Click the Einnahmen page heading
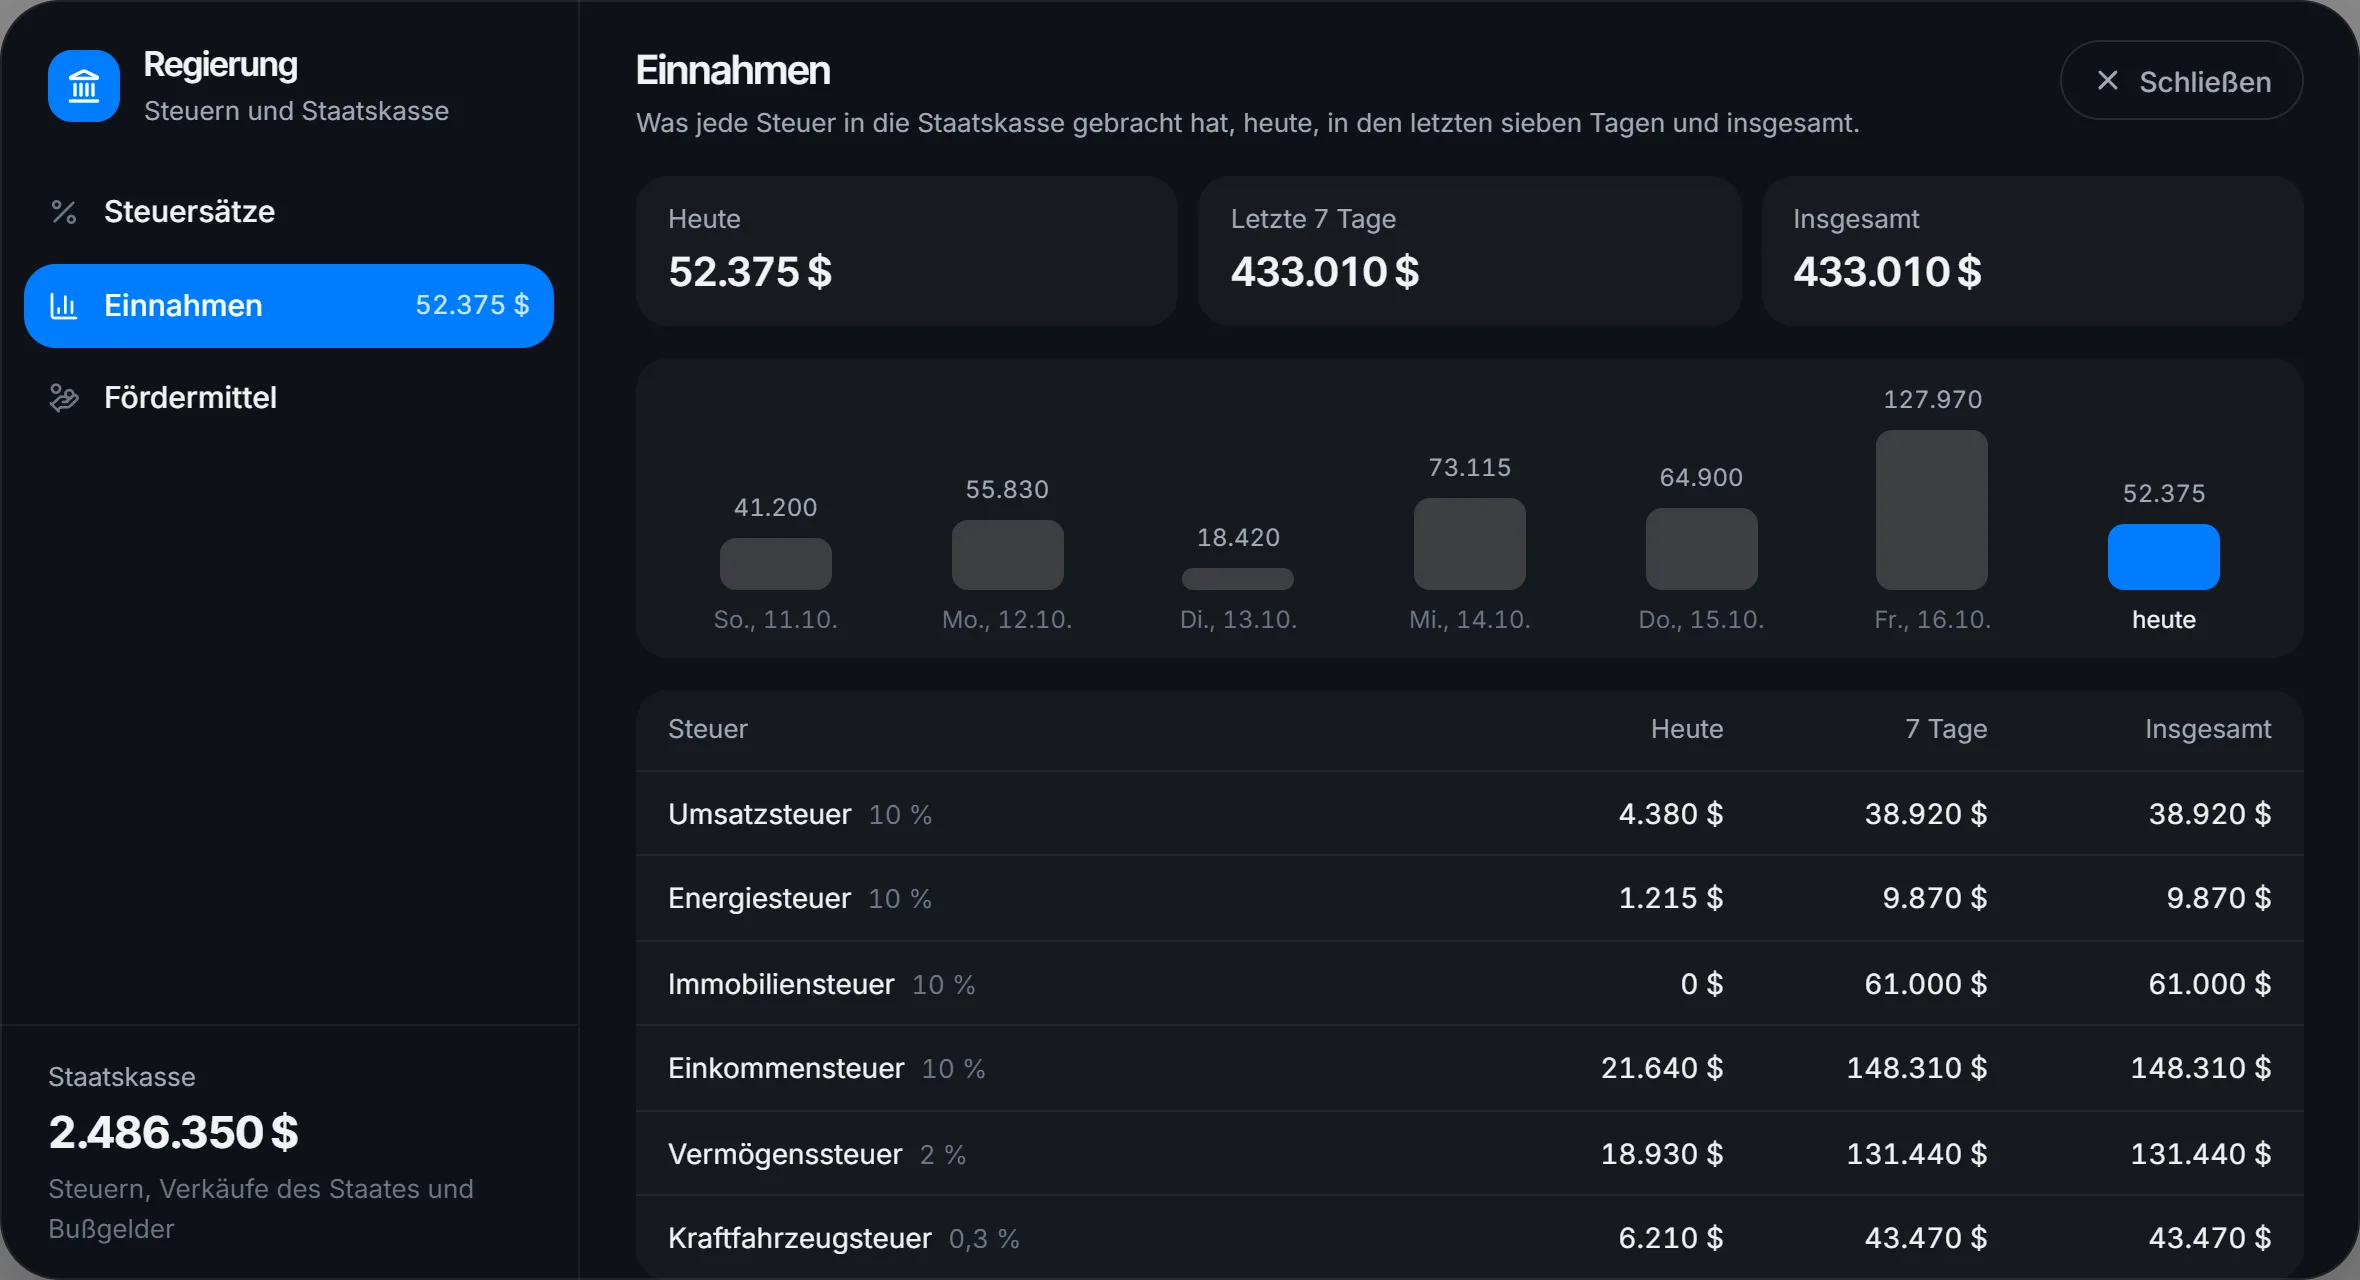The height and width of the screenshot is (1280, 2360). (733, 70)
